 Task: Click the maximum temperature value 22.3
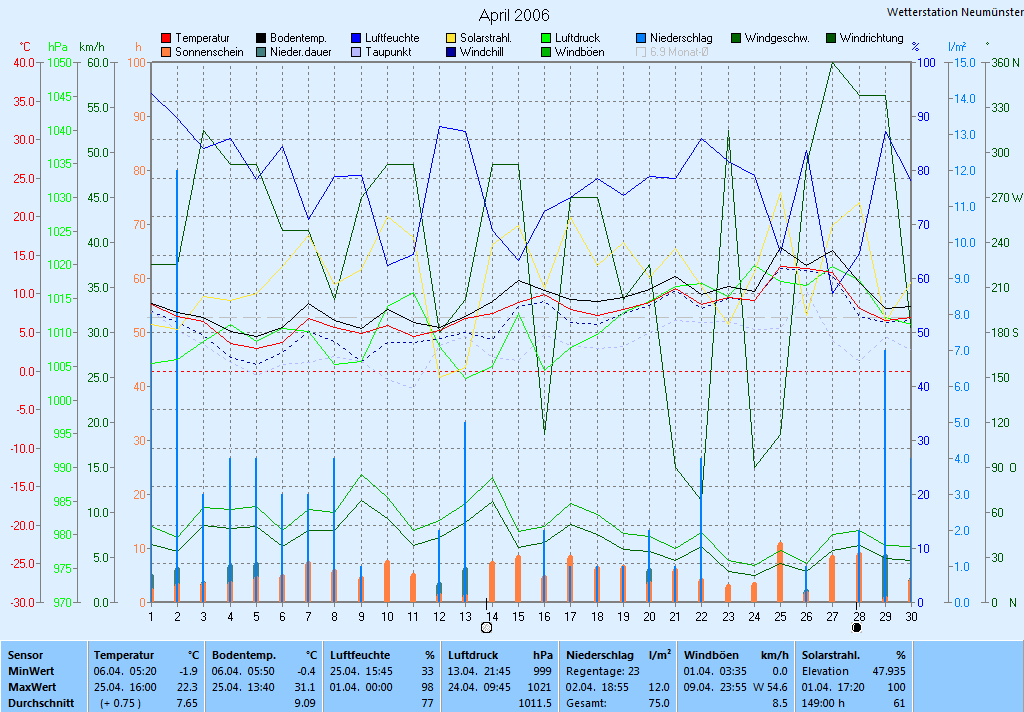pyautogui.click(x=187, y=687)
